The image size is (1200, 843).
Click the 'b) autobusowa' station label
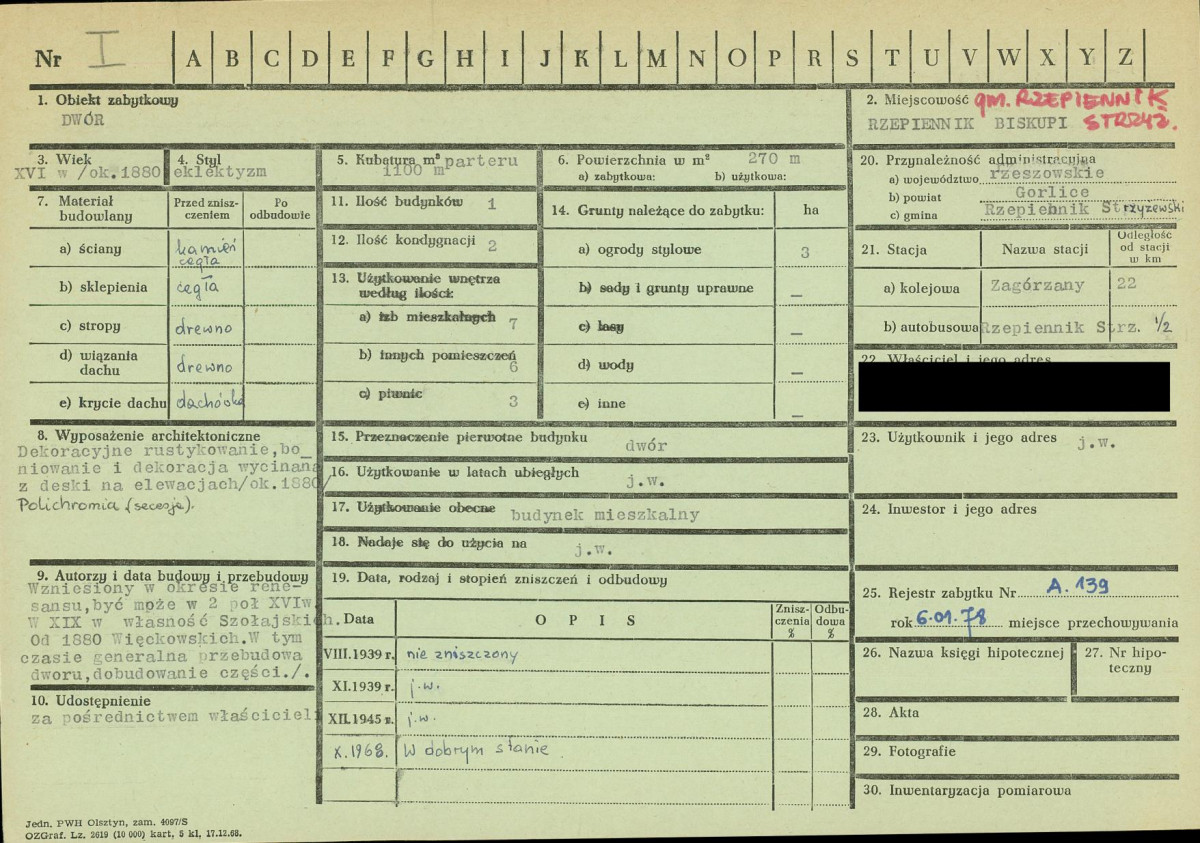tap(931, 327)
